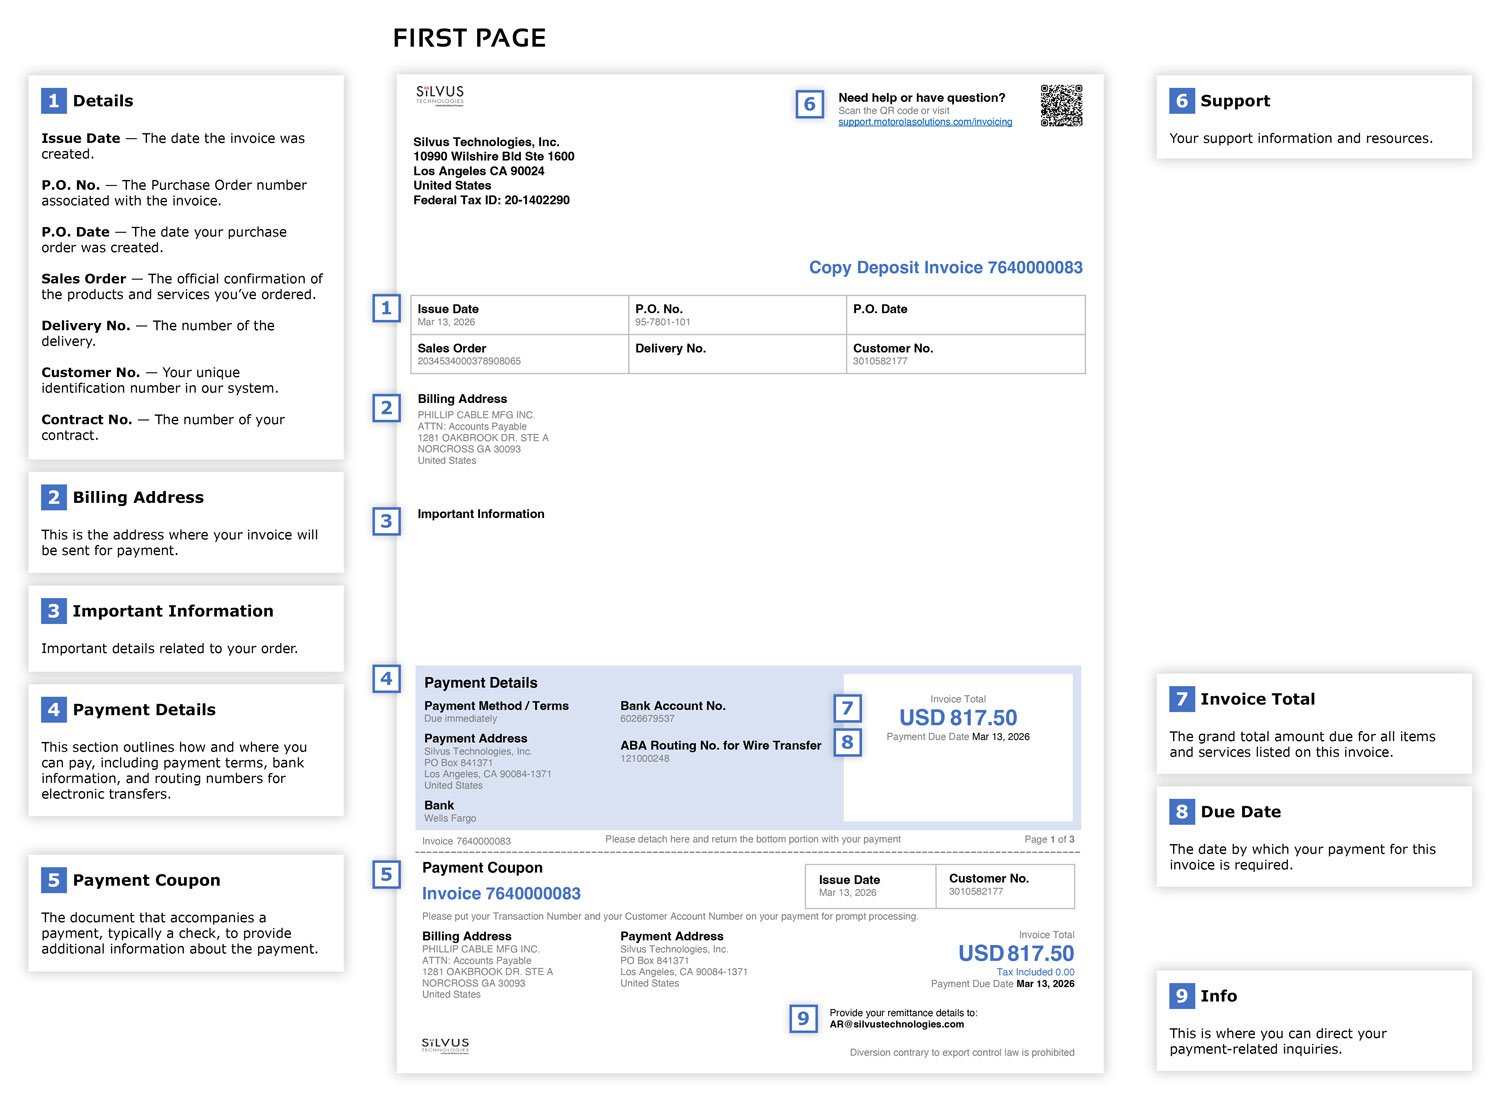Click the QR code on the invoice
This screenshot has height=1105, width=1500.
(x=1061, y=105)
